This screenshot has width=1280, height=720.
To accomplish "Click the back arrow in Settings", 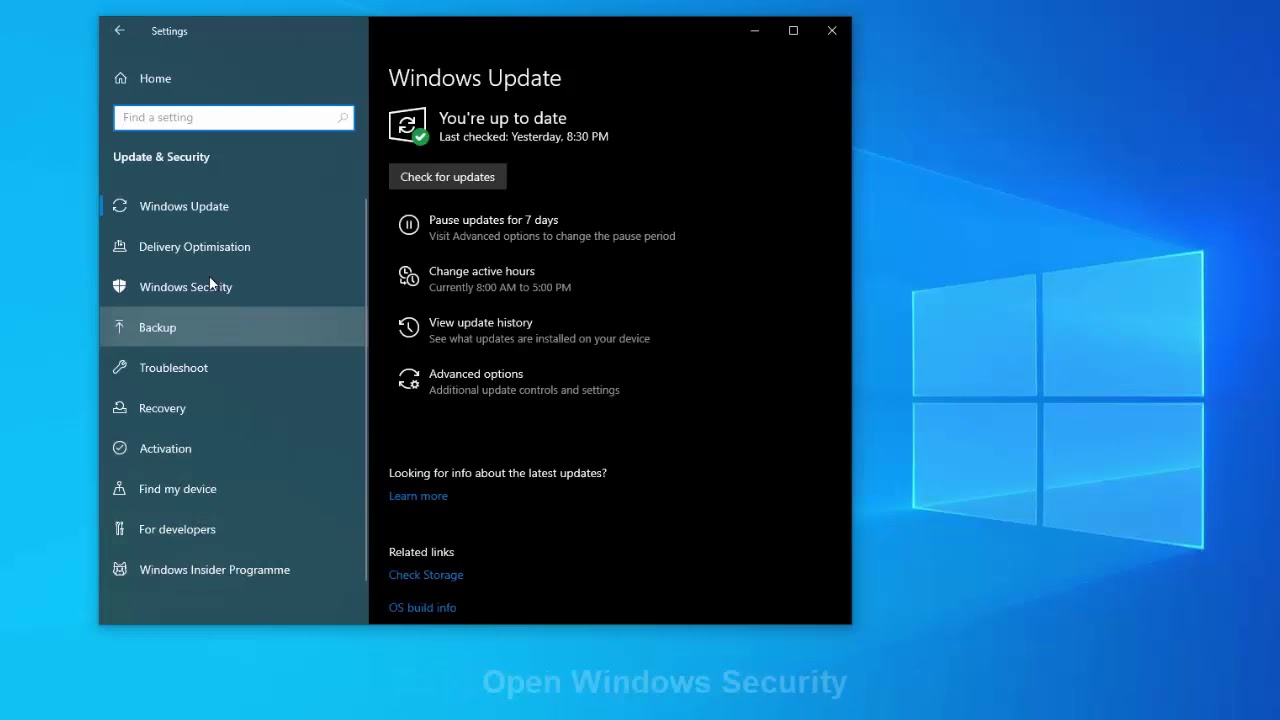I will point(119,31).
